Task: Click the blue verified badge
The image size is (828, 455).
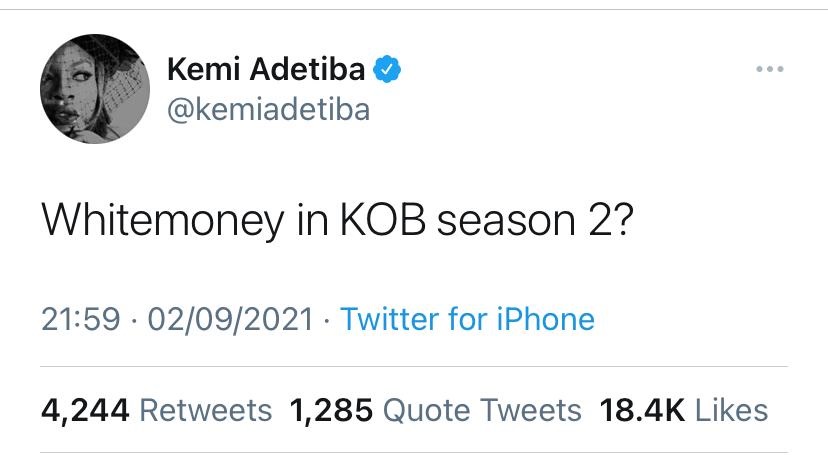Action: (387, 70)
